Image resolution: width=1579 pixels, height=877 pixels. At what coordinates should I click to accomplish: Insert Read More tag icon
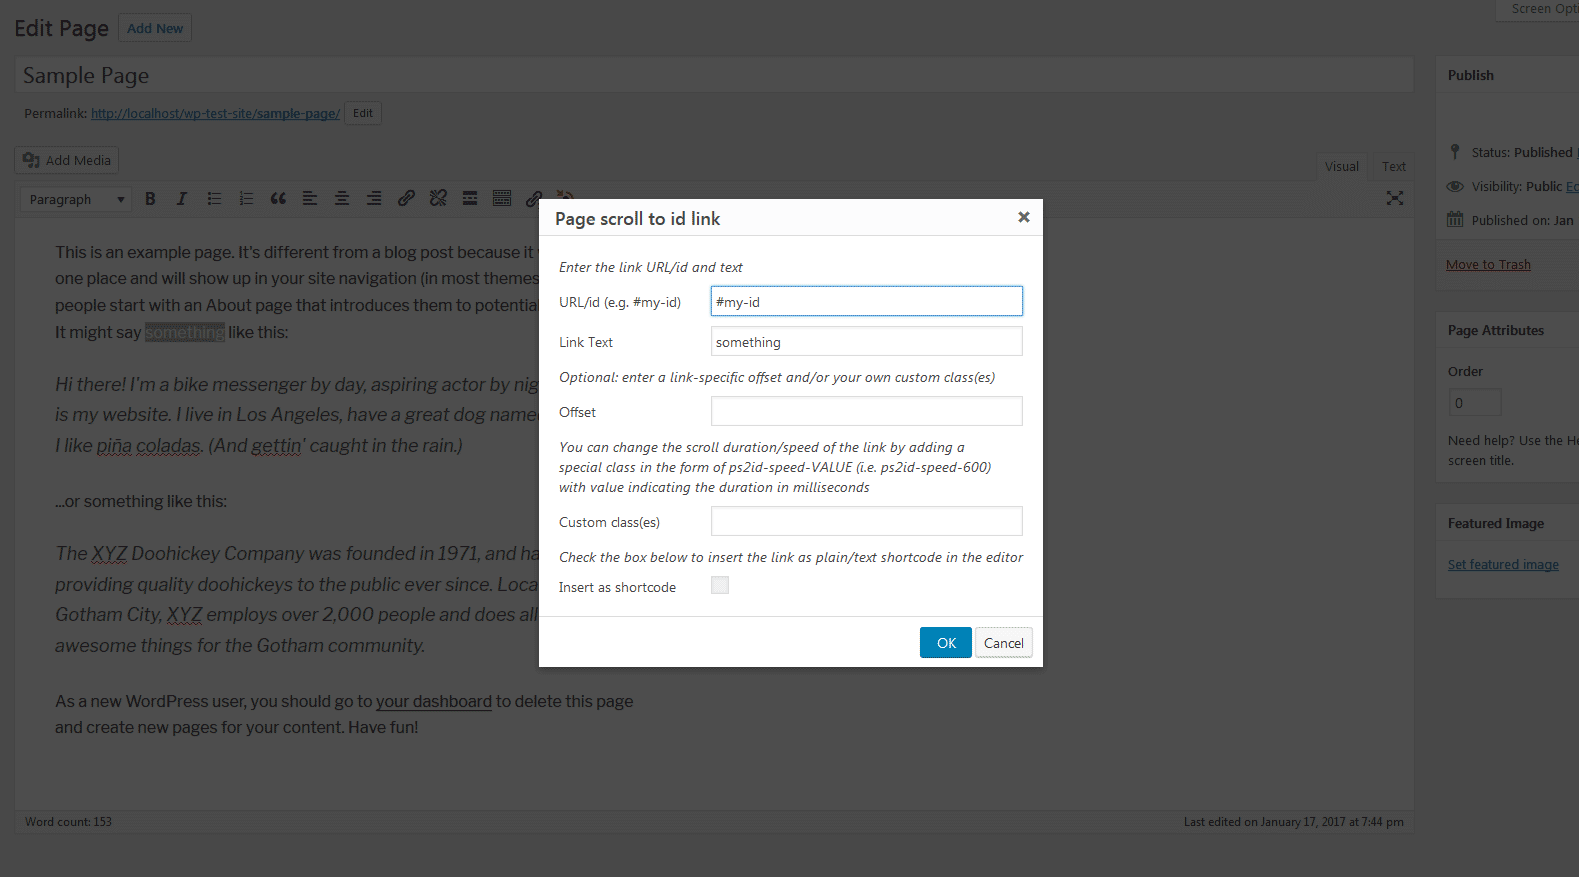(470, 199)
